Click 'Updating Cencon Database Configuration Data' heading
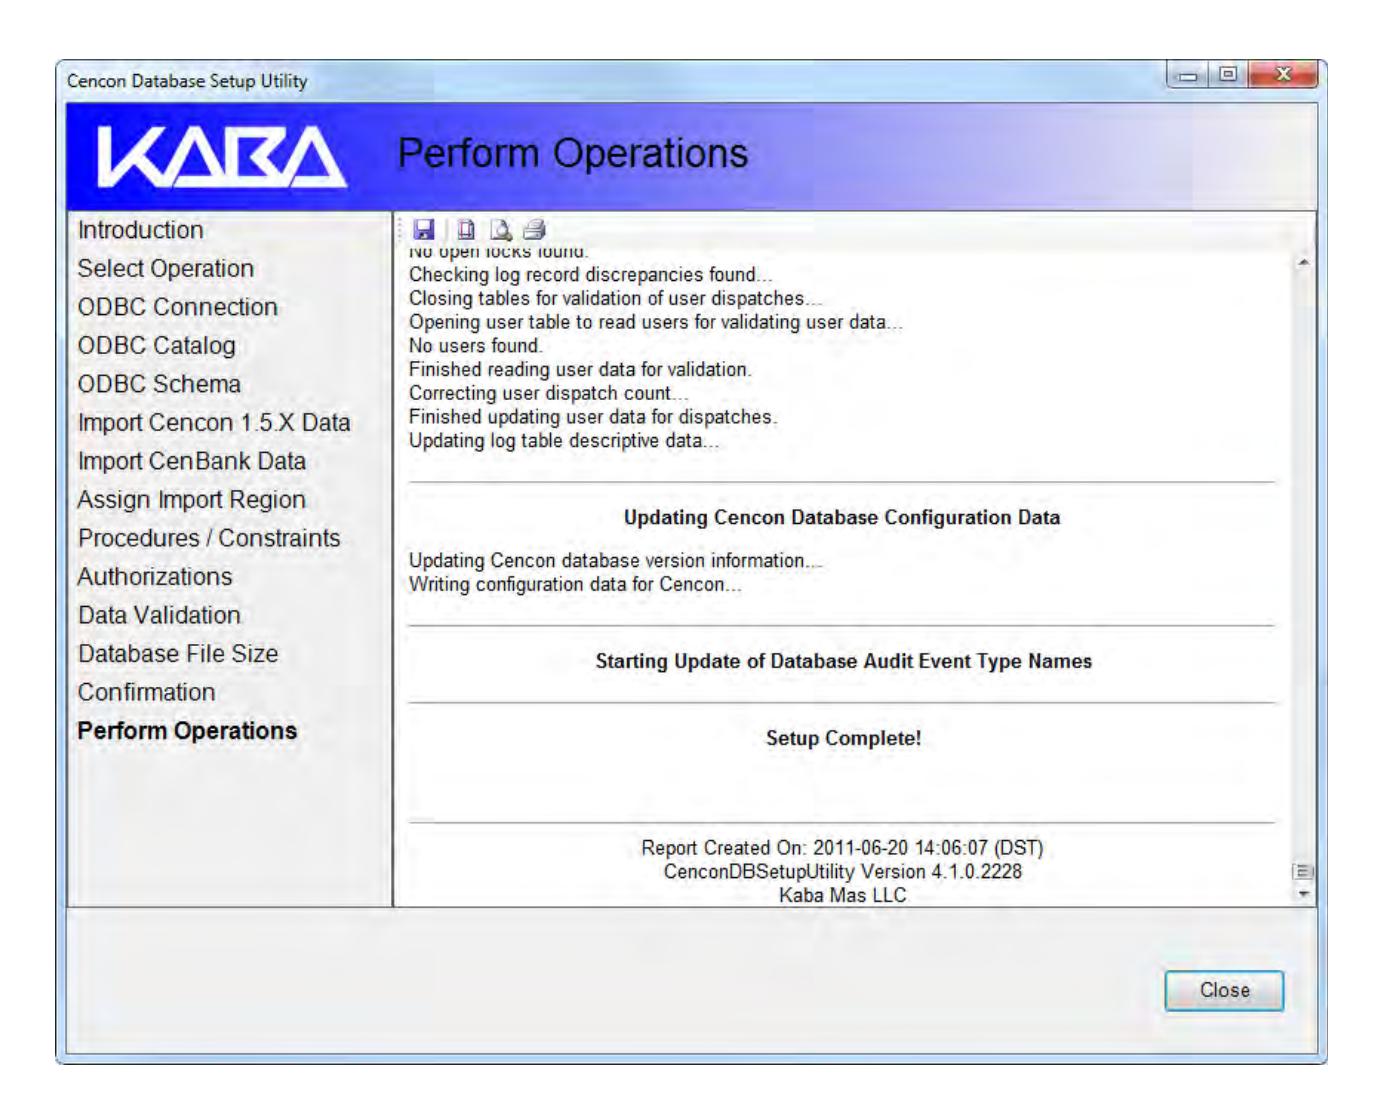The height and width of the screenshot is (1115, 1376). pyautogui.click(x=842, y=517)
